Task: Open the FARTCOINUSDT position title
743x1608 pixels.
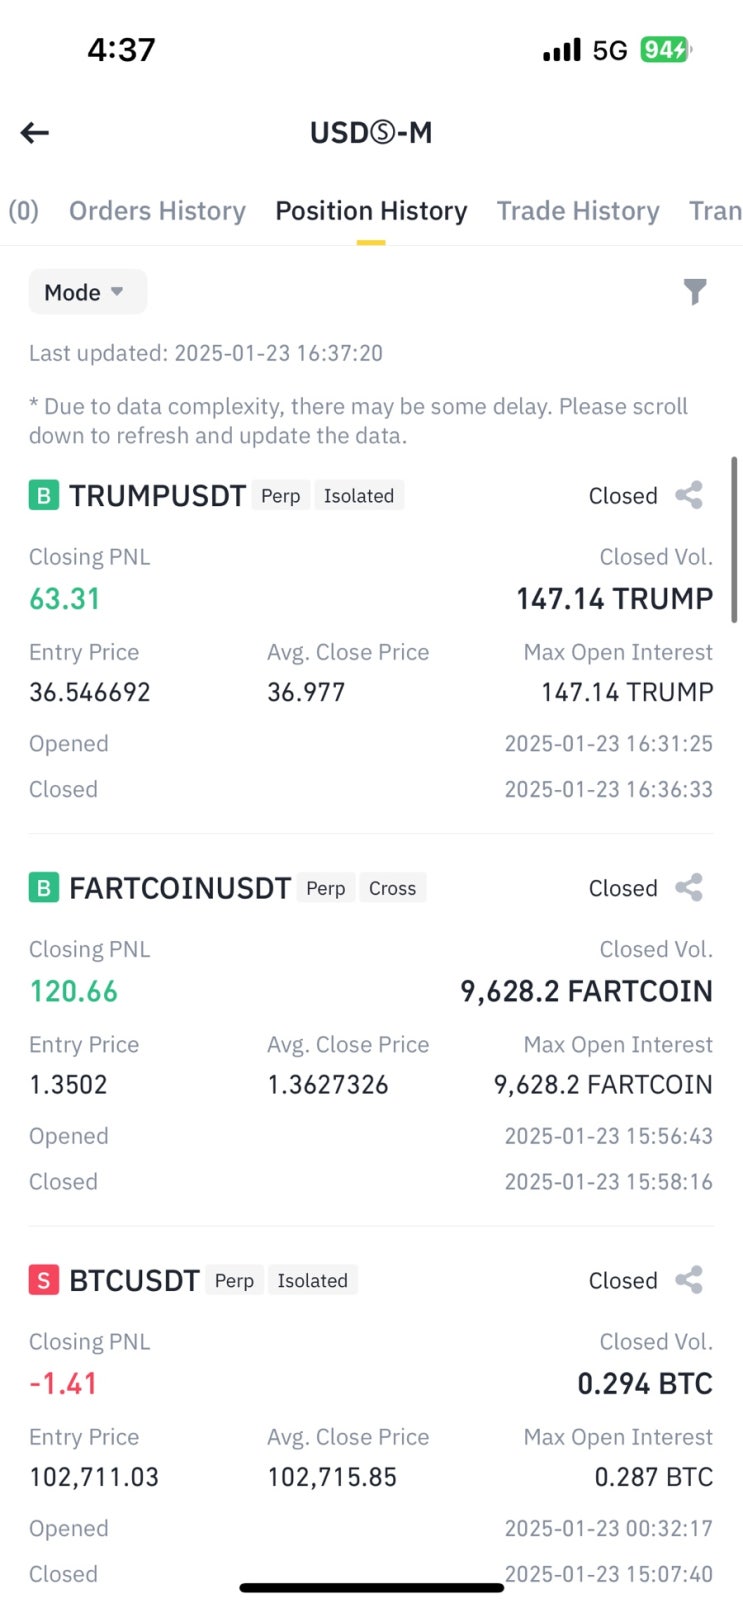Action: pyautogui.click(x=180, y=888)
